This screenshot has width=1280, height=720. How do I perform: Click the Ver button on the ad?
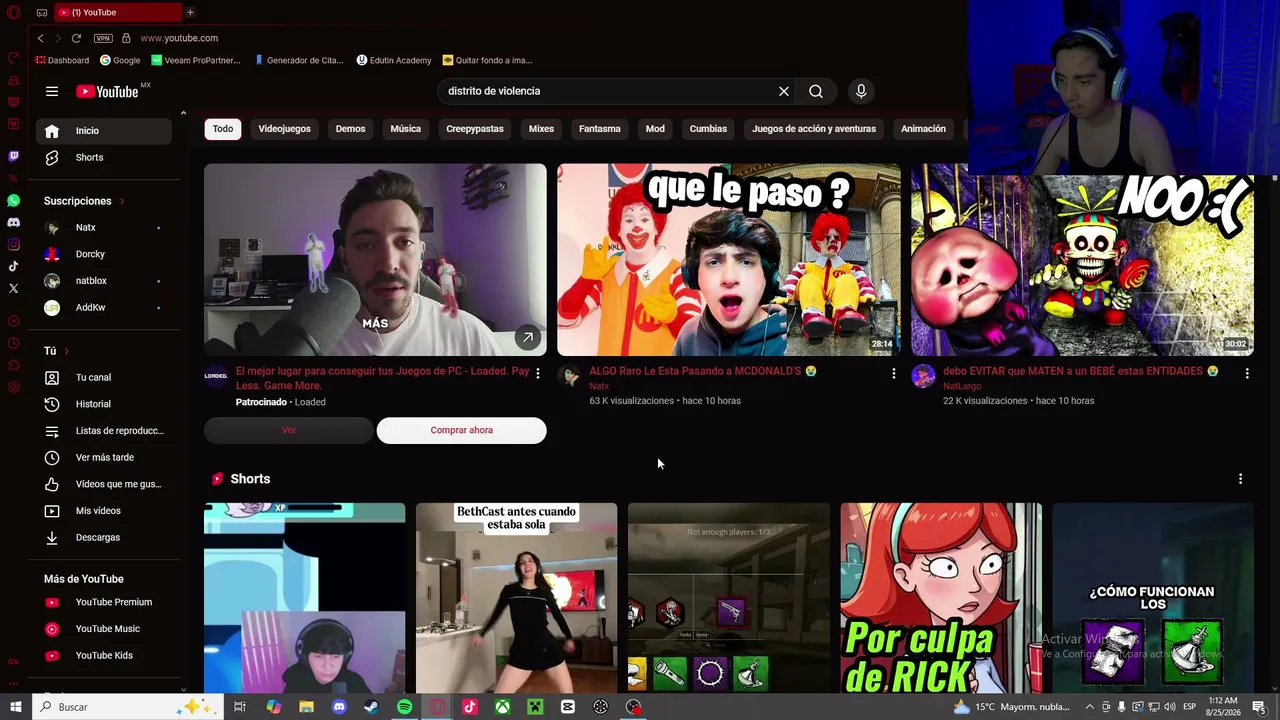click(289, 430)
